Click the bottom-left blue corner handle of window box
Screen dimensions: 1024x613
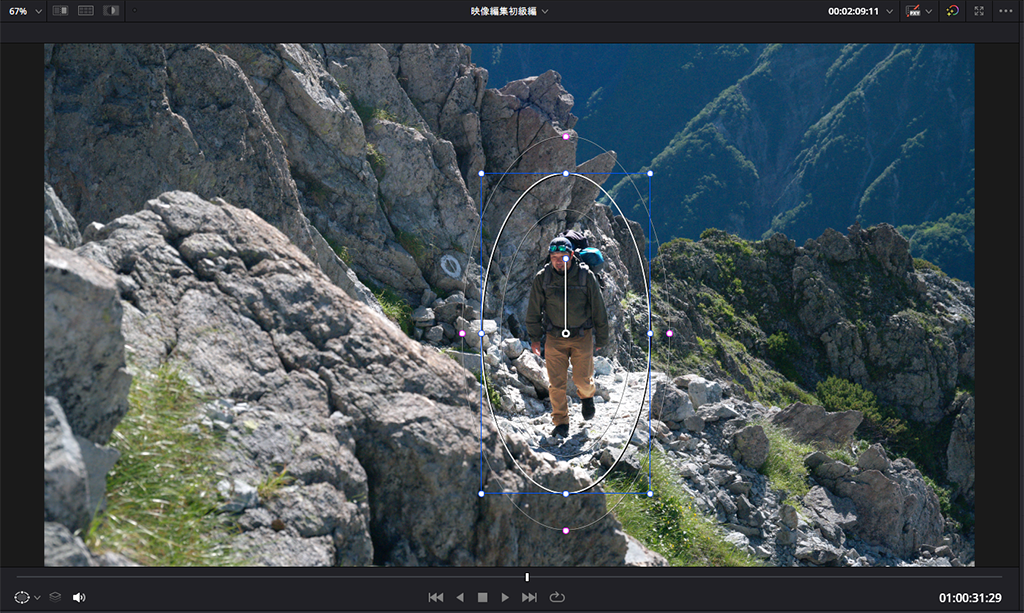481,494
